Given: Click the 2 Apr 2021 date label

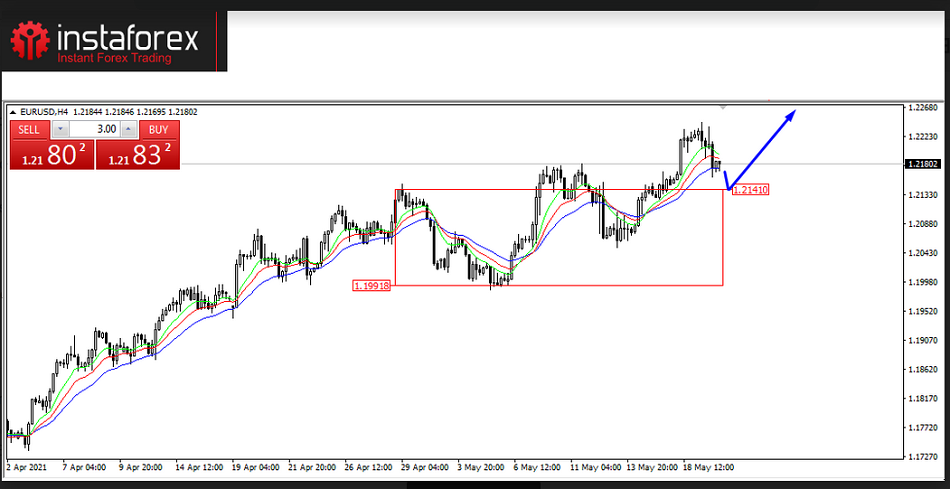Looking at the screenshot, I should [27, 466].
